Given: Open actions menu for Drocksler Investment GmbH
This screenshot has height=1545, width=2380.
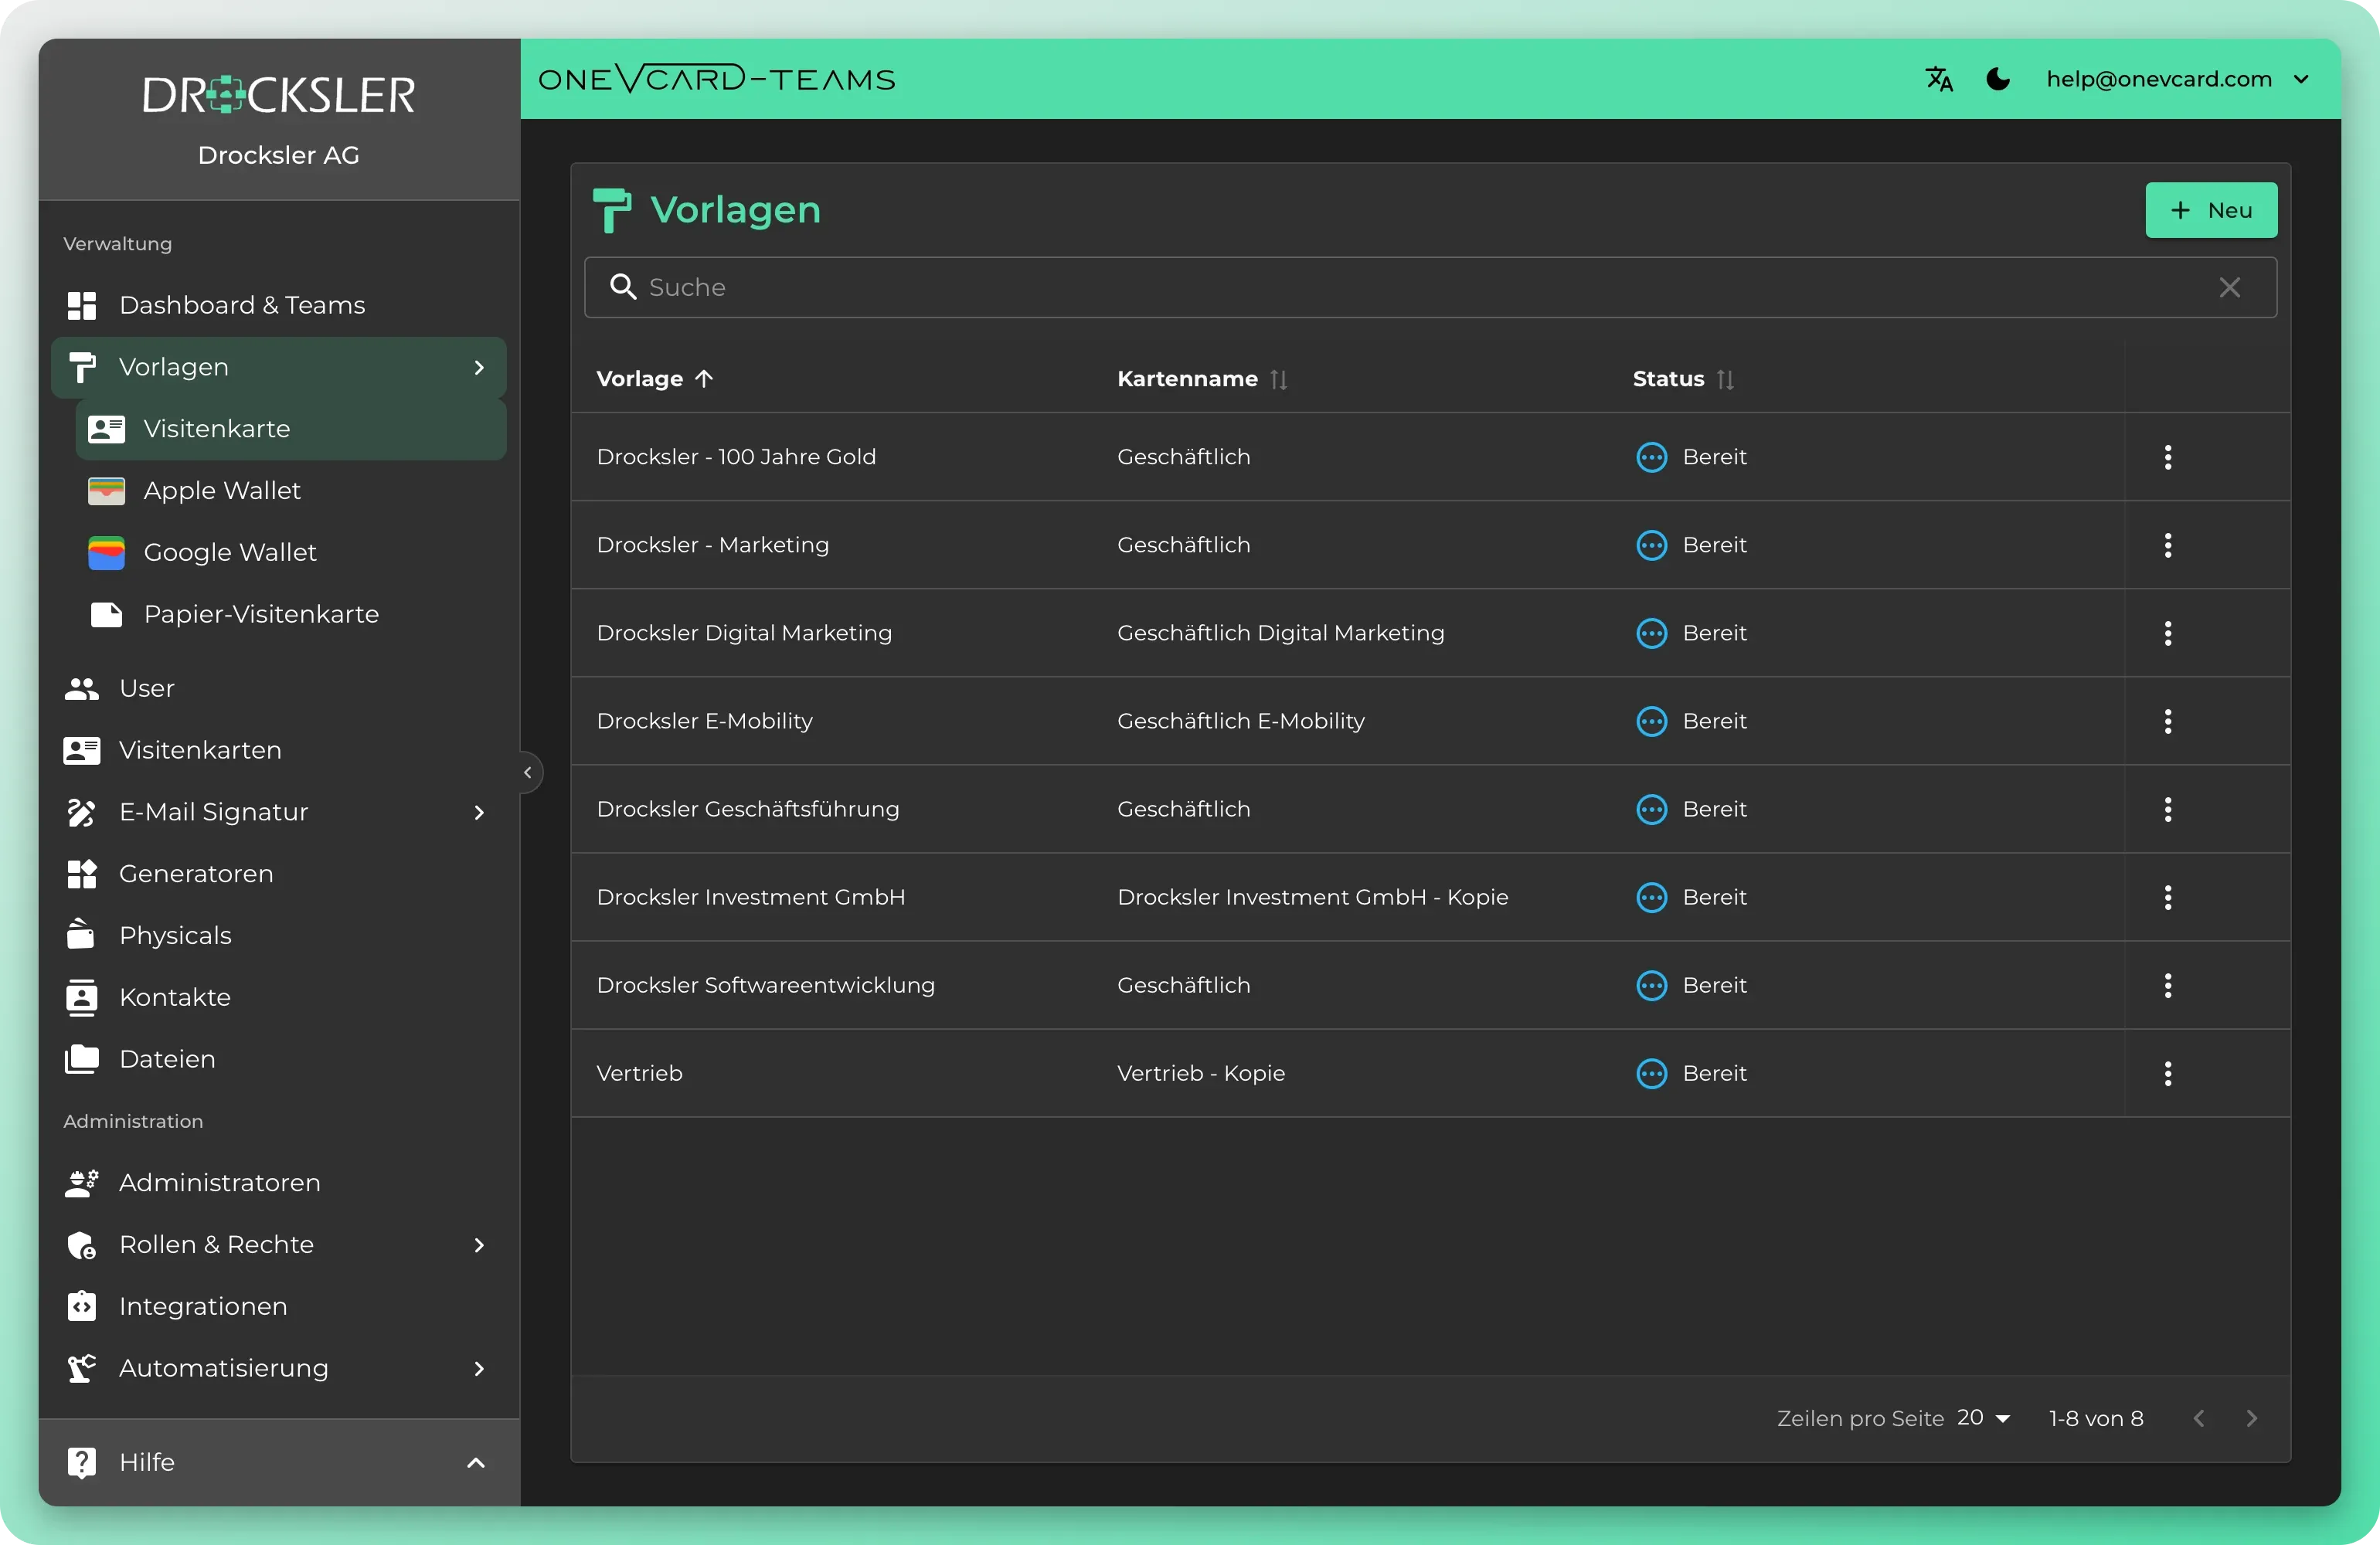Looking at the screenshot, I should 2167,897.
